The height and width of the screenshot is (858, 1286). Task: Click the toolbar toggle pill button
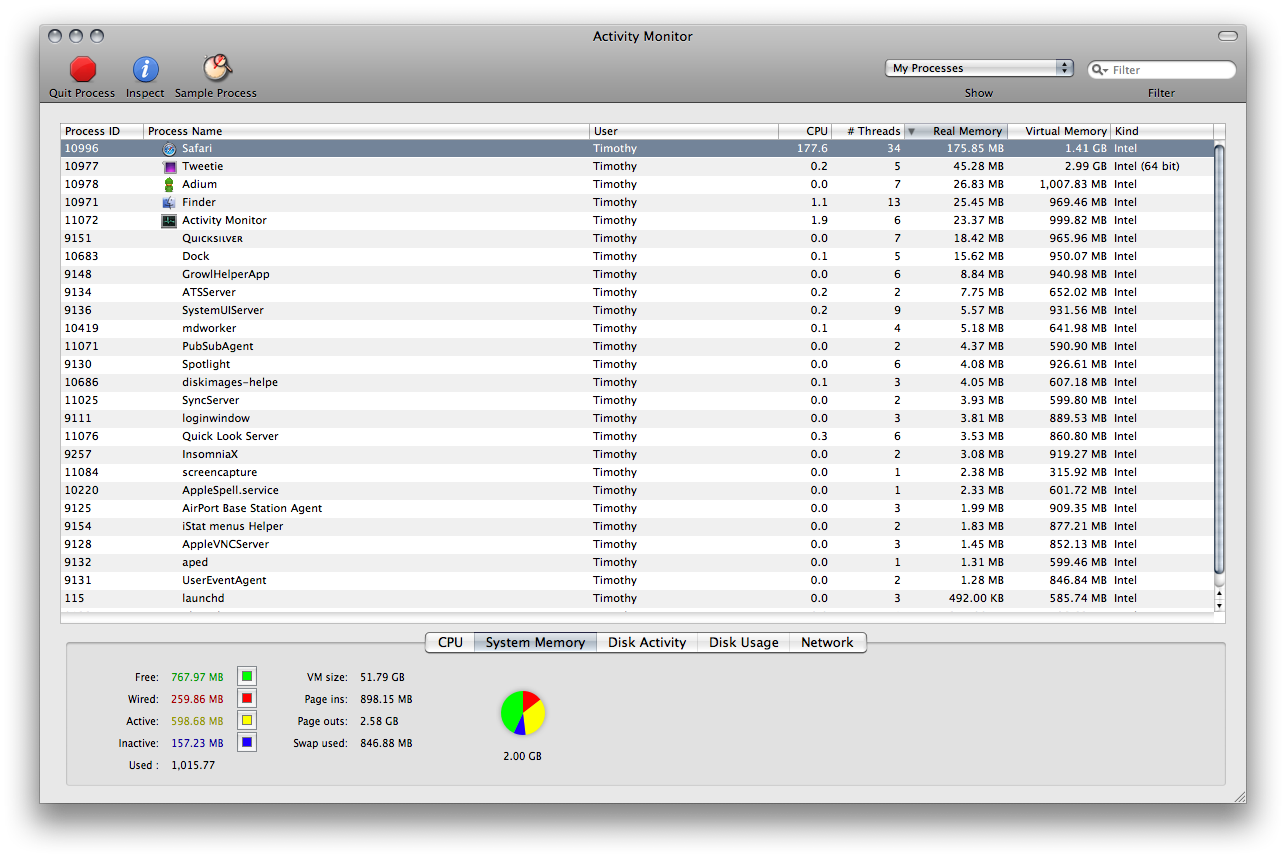point(1227,36)
